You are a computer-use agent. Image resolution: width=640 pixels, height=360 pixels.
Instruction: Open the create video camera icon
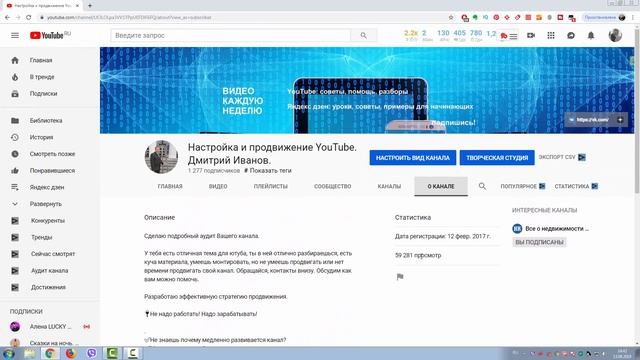point(531,36)
